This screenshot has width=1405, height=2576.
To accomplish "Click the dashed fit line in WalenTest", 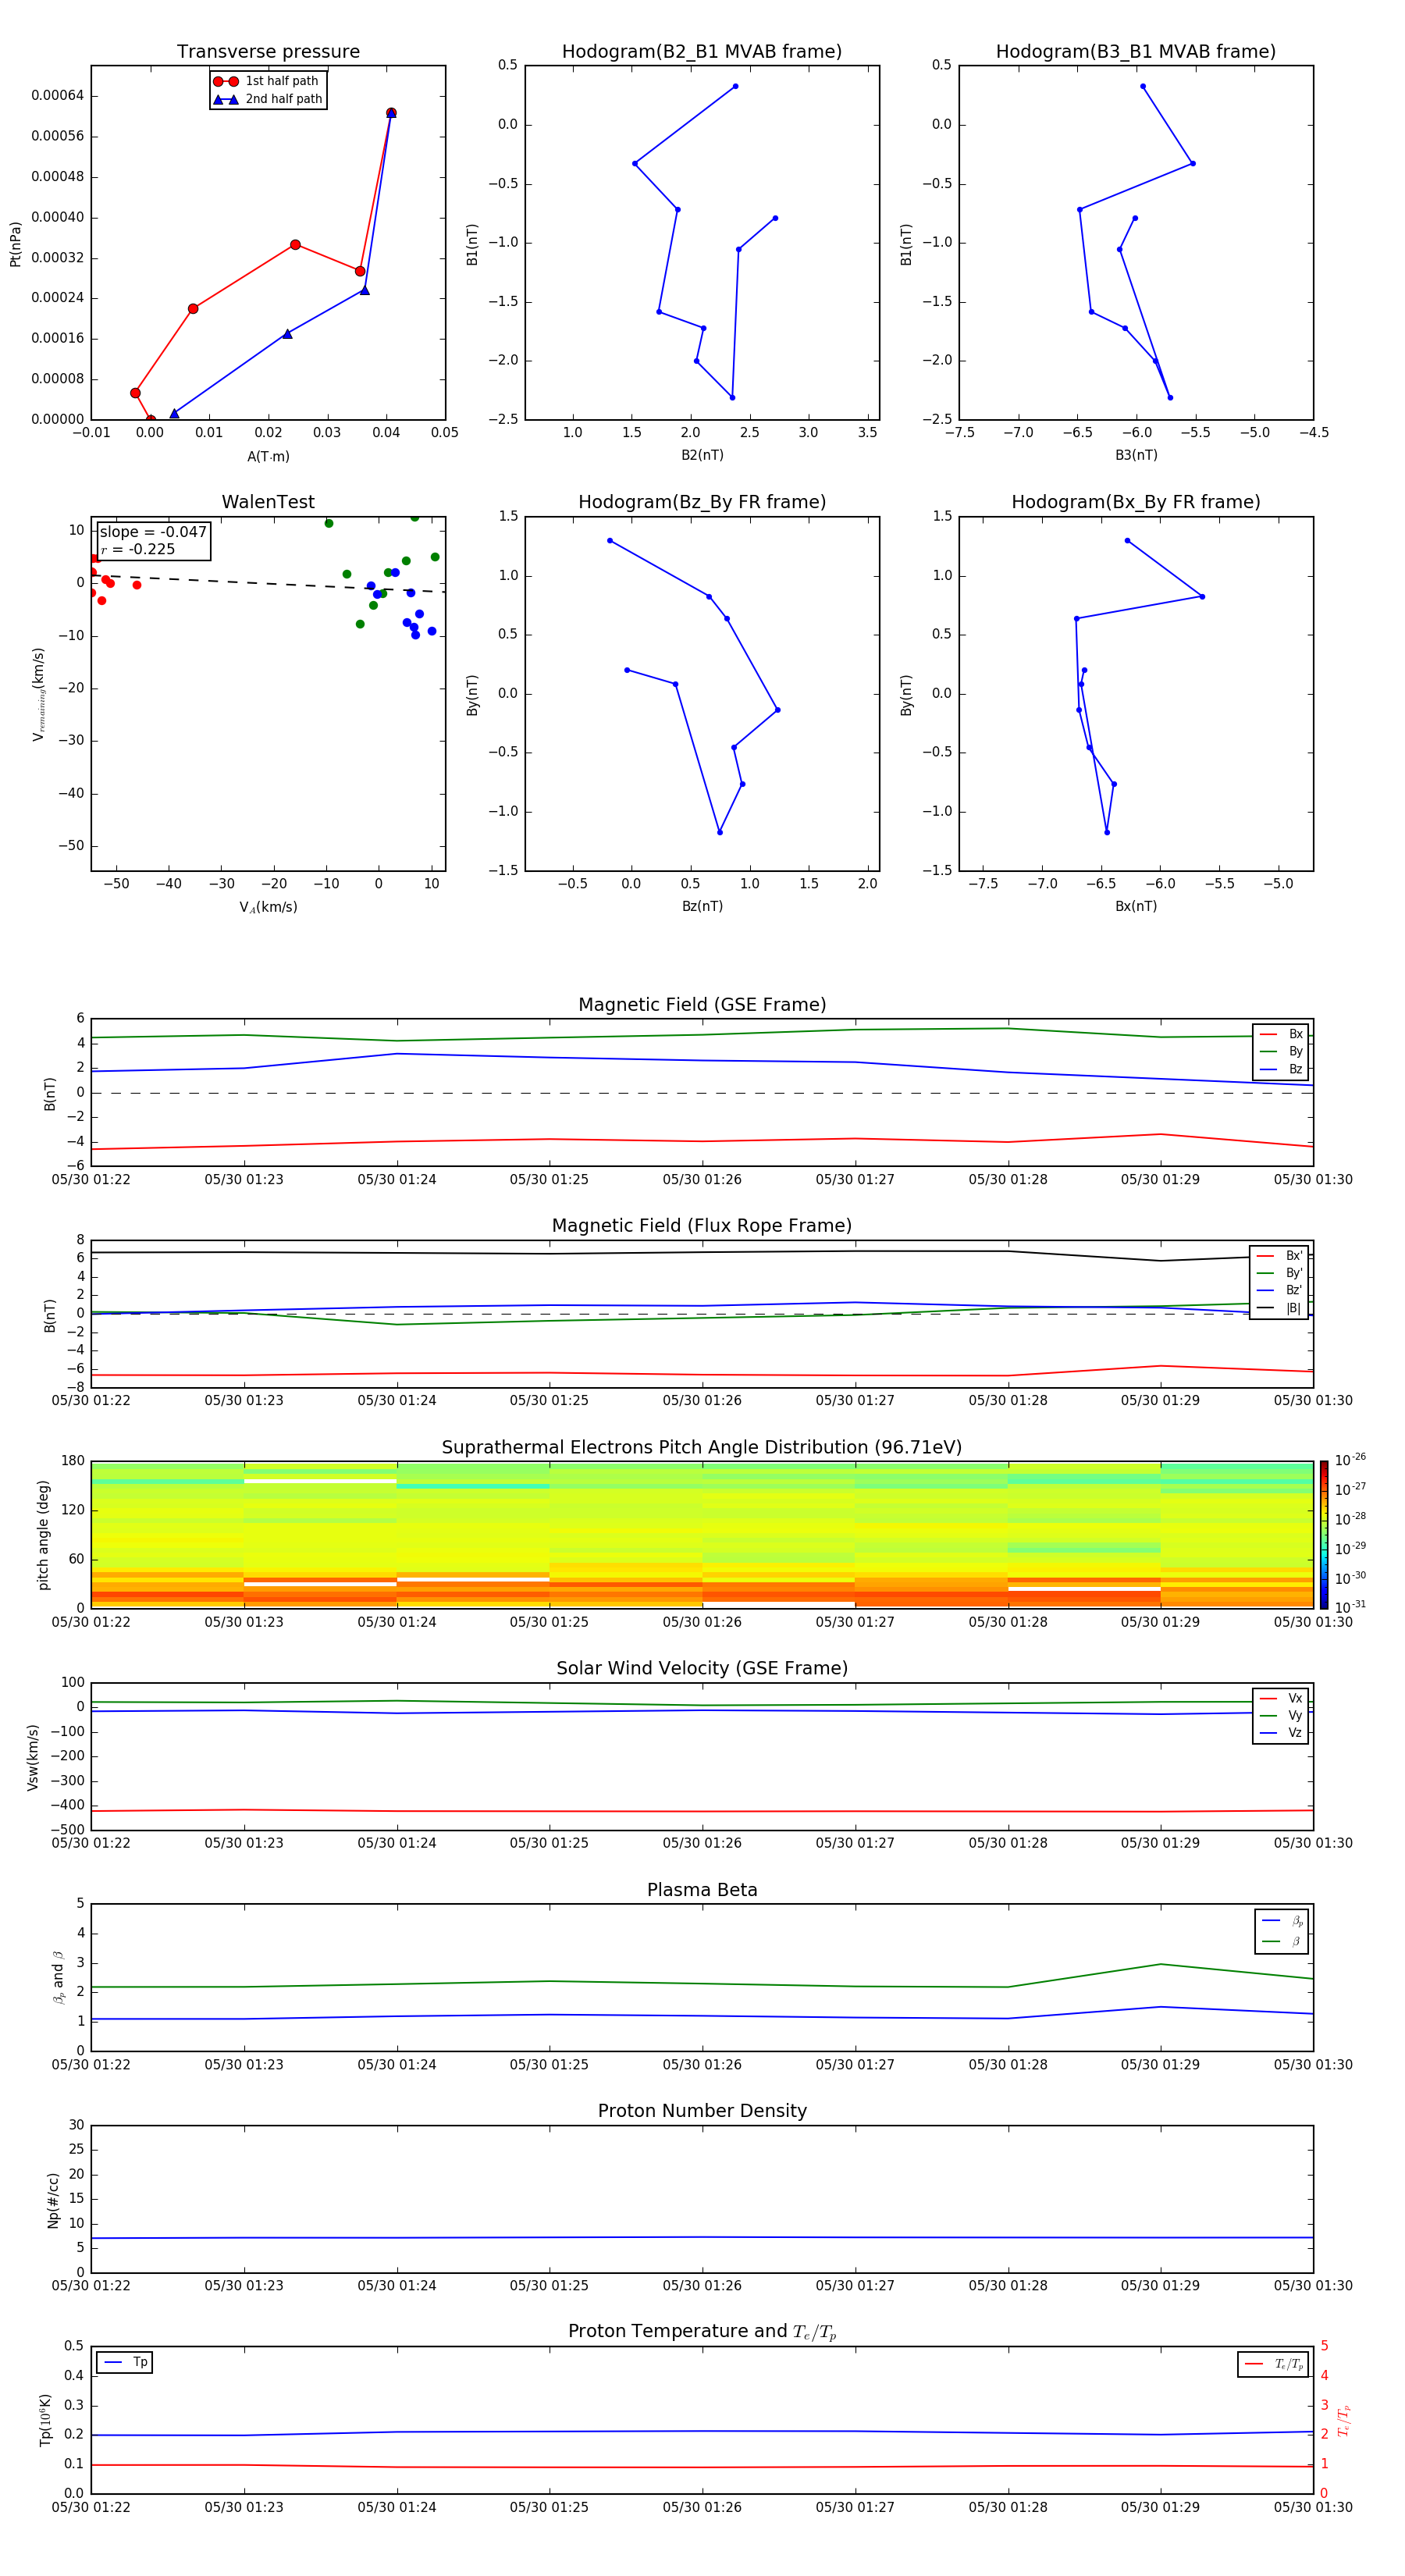I will pyautogui.click(x=268, y=583).
